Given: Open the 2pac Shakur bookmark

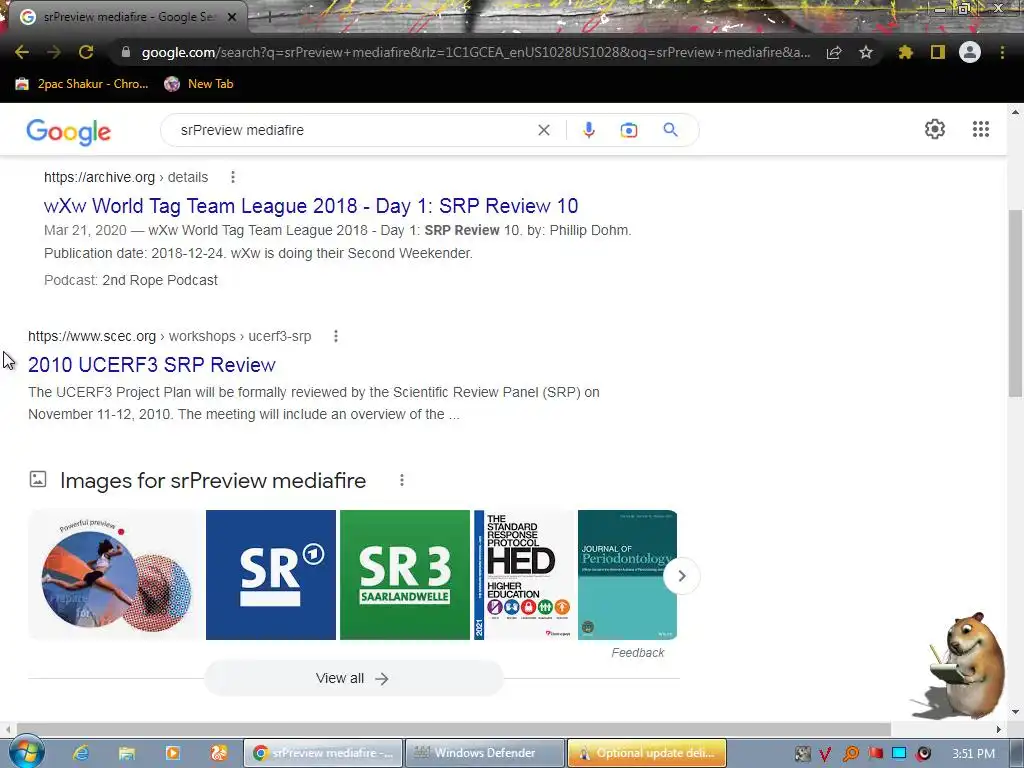Looking at the screenshot, I should coord(82,84).
